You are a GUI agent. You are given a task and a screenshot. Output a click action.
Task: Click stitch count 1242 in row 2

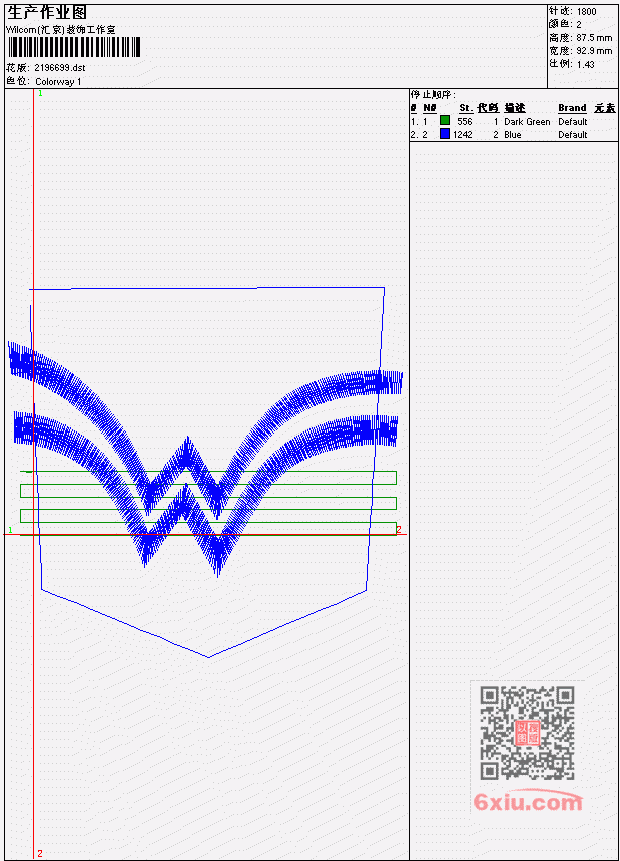coord(462,135)
